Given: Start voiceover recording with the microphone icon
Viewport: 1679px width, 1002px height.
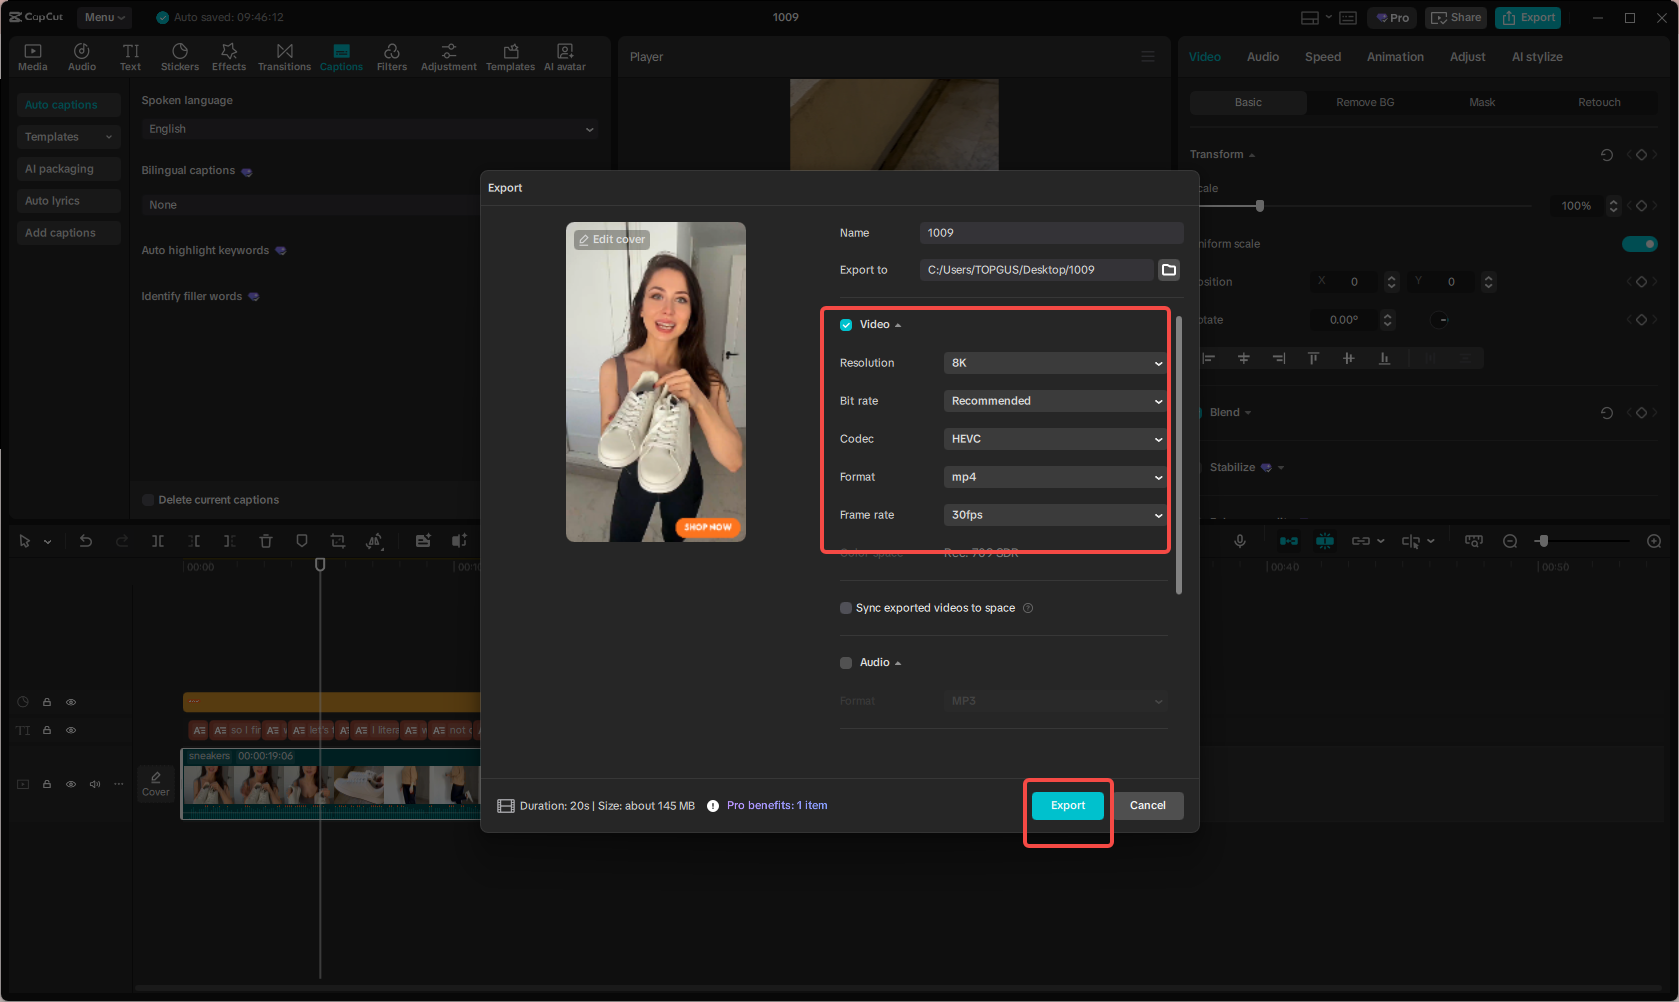Looking at the screenshot, I should (x=1240, y=540).
